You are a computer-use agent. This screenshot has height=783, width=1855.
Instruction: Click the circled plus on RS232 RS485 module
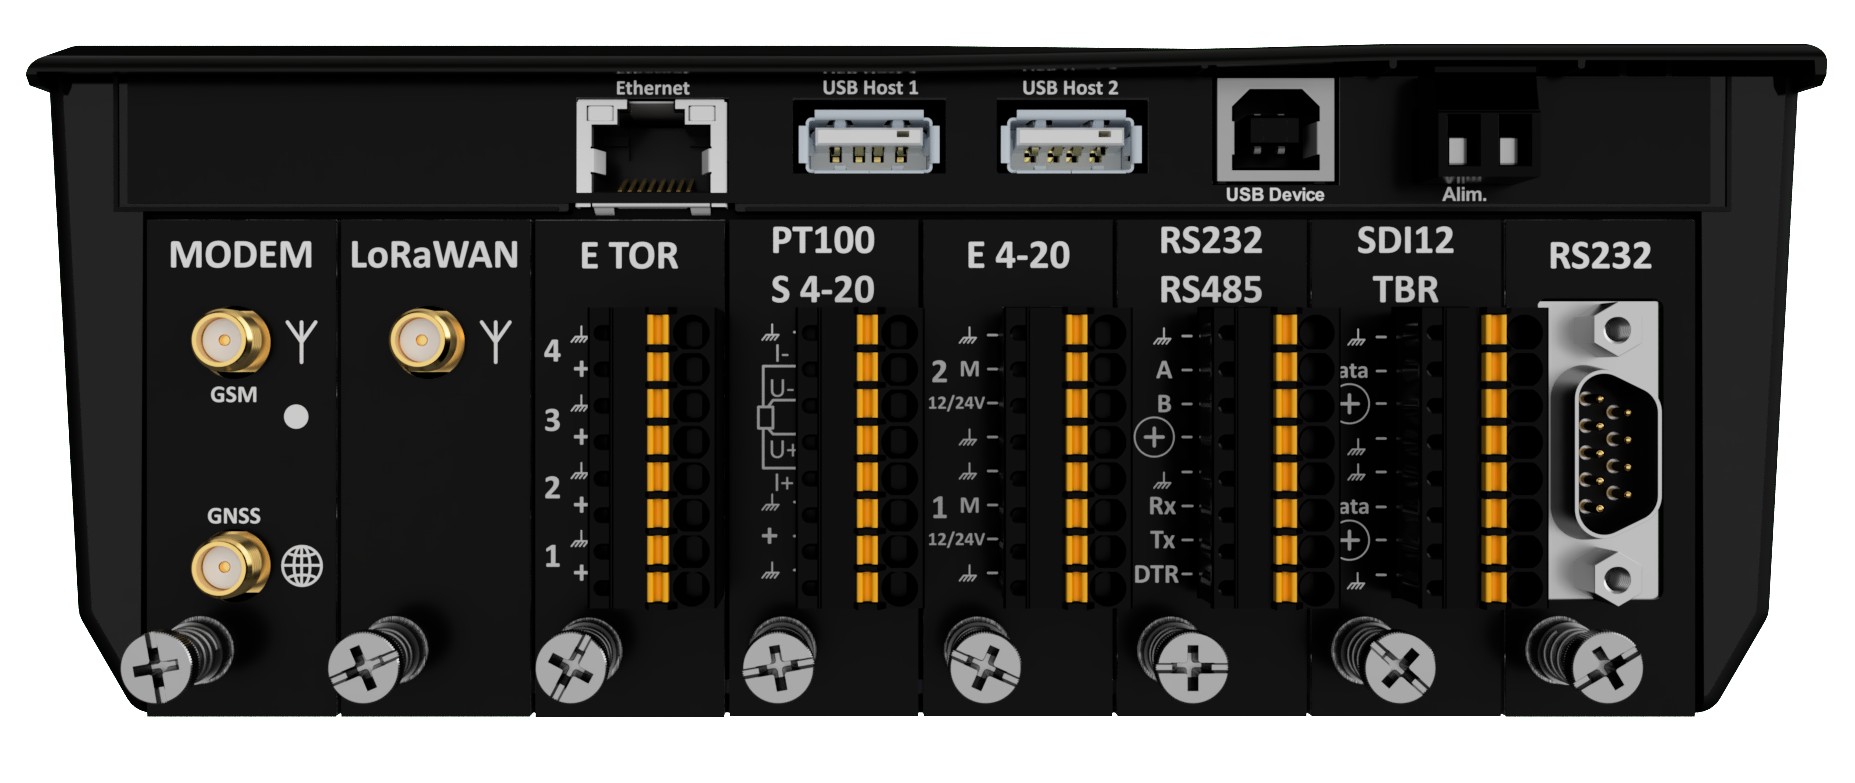click(x=1154, y=437)
